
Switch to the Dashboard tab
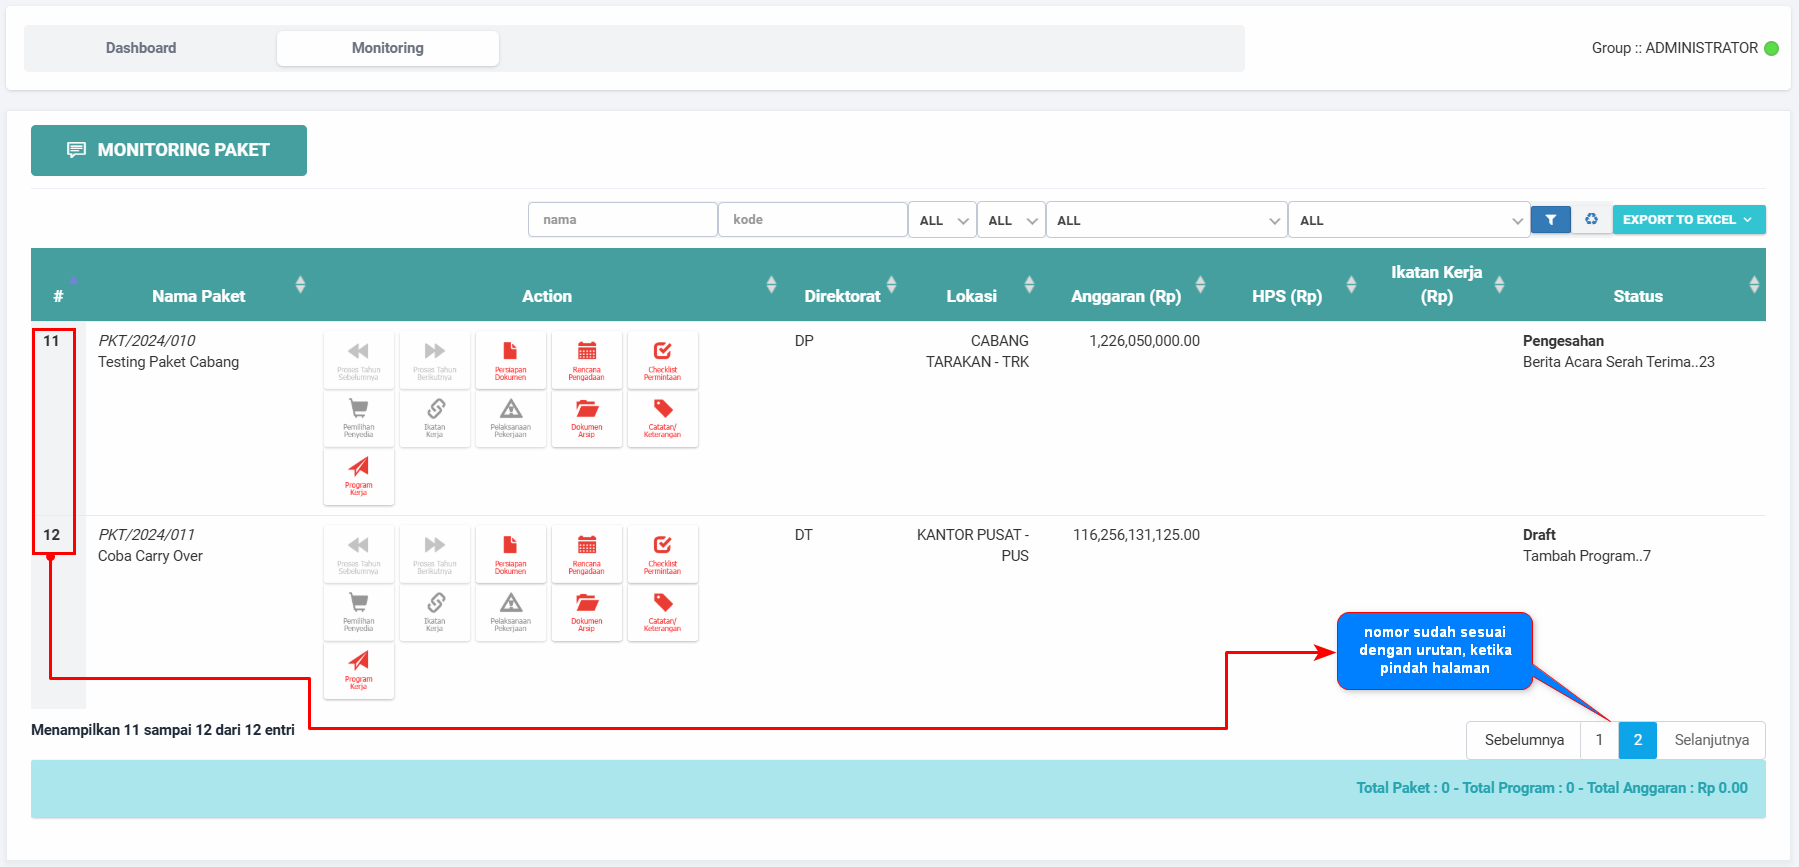coord(141,48)
